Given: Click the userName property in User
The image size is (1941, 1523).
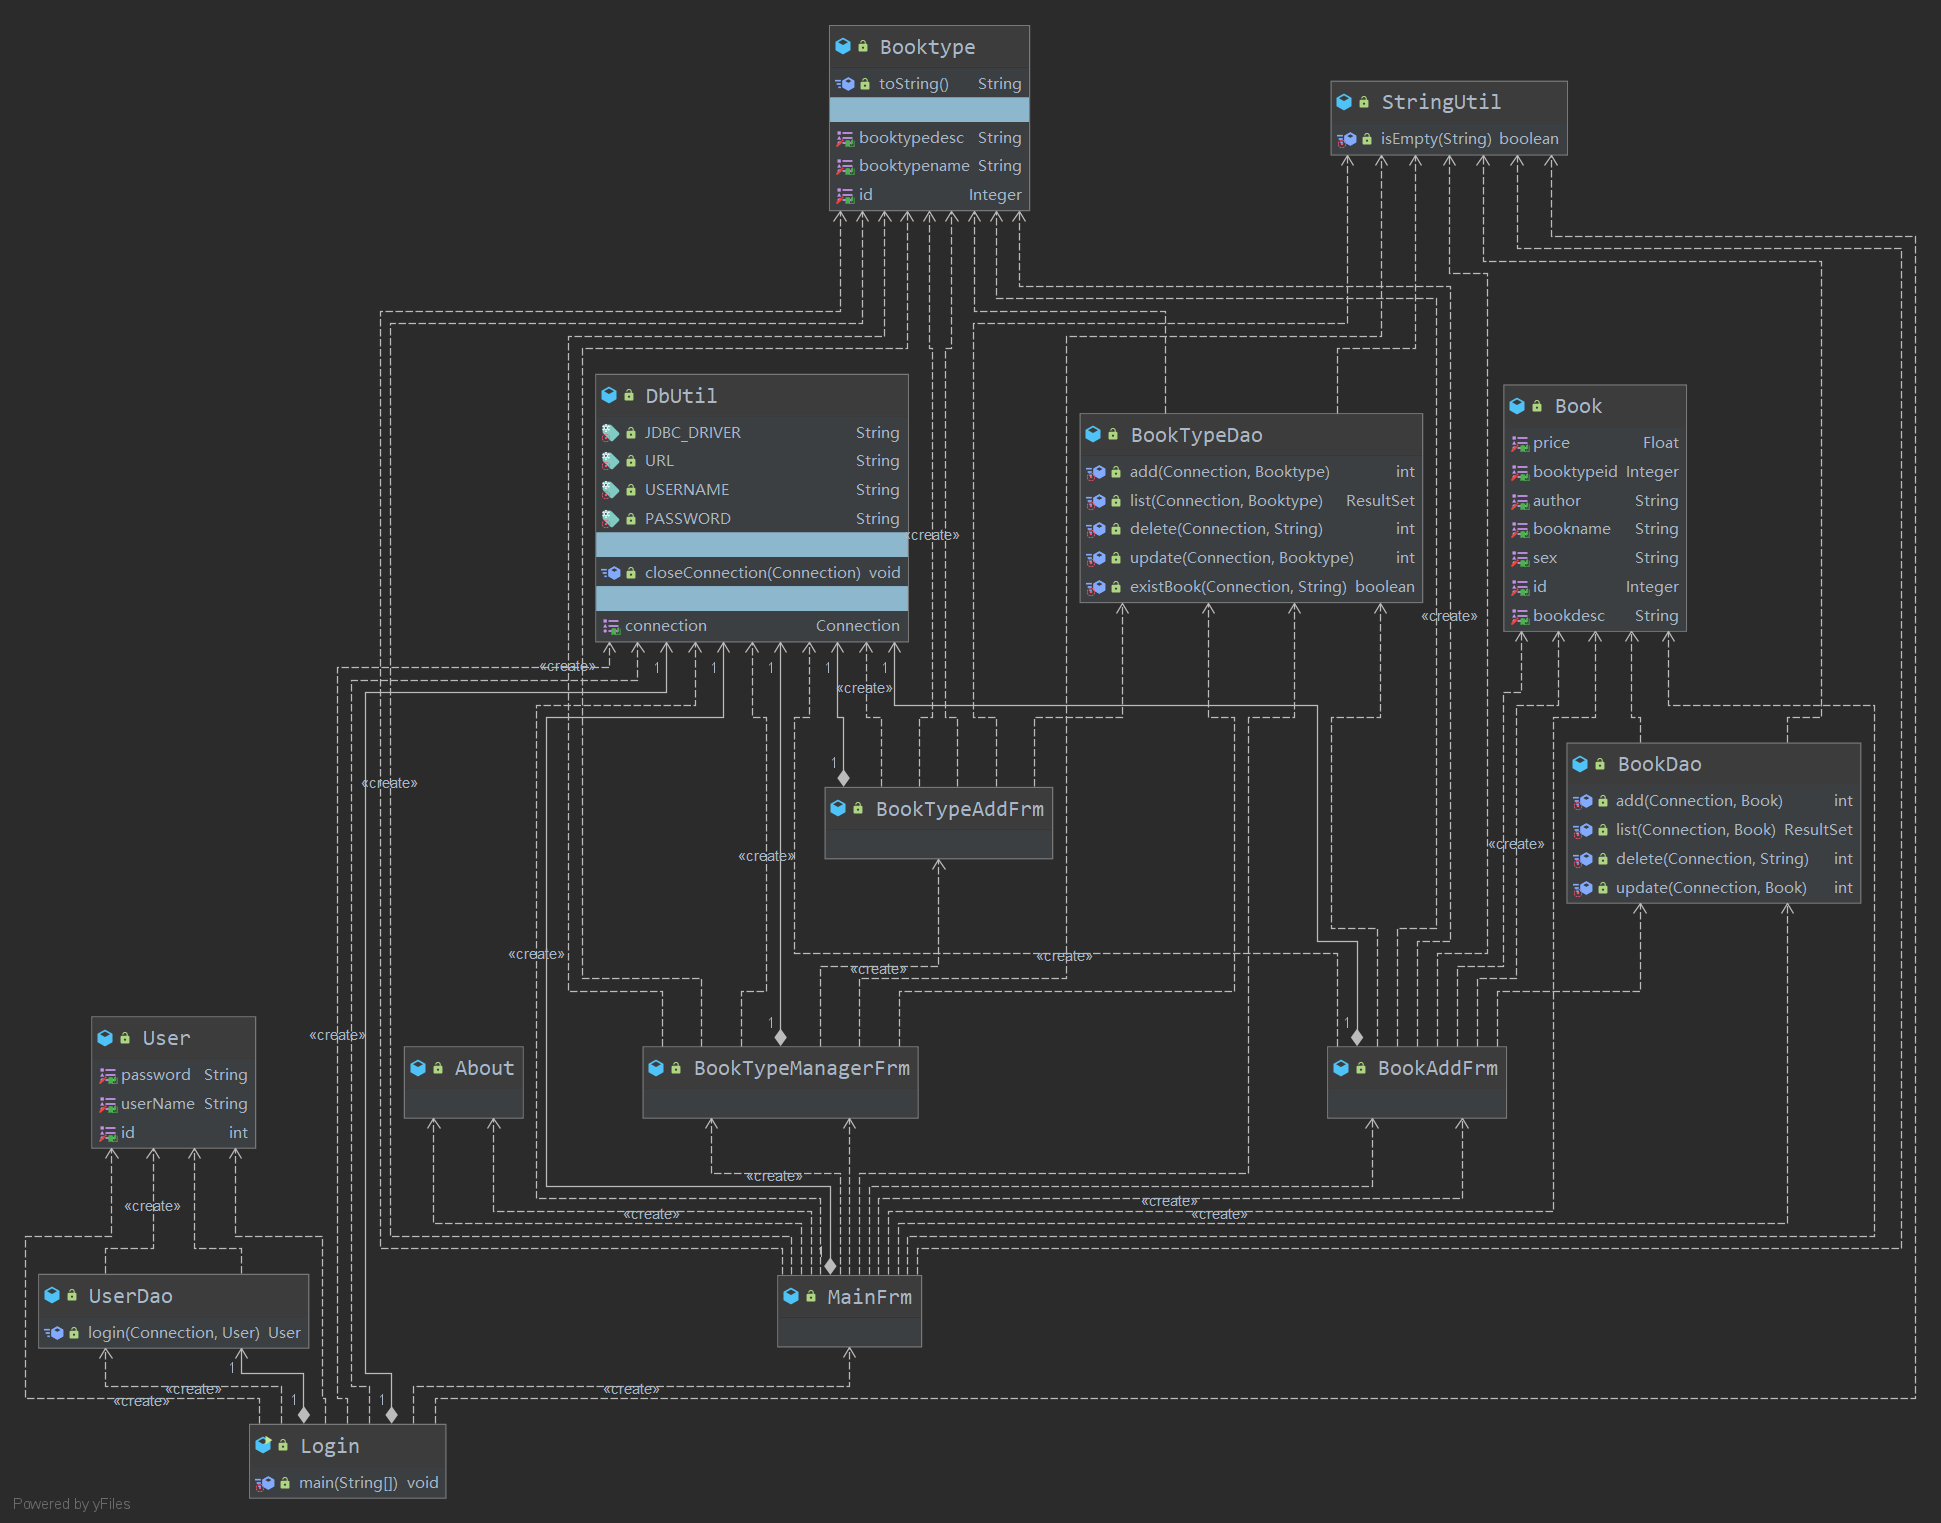Looking at the screenshot, I should pyautogui.click(x=173, y=1104).
